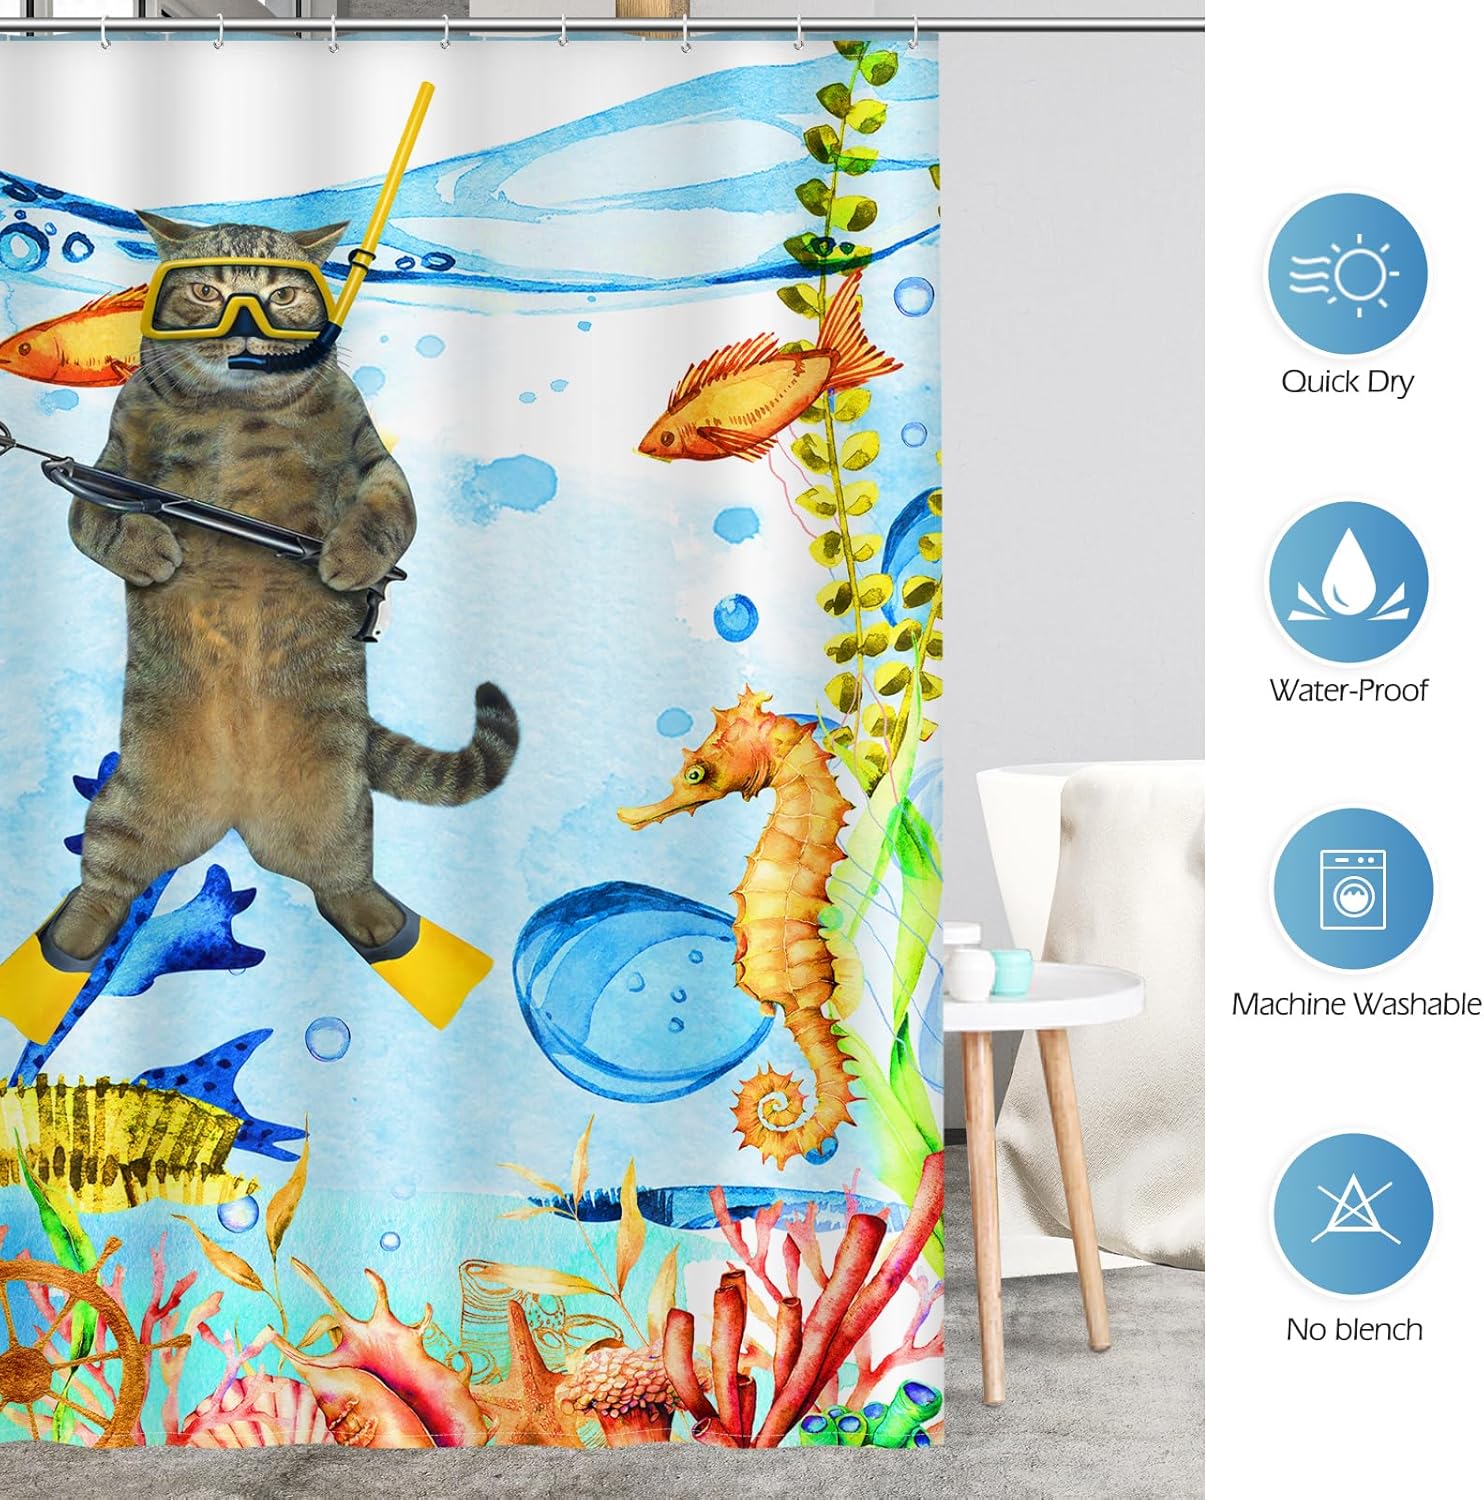Screen dimensions: 1484x1500
Task: Select the "Machine Washable" text label
Action: pos(1355,1003)
